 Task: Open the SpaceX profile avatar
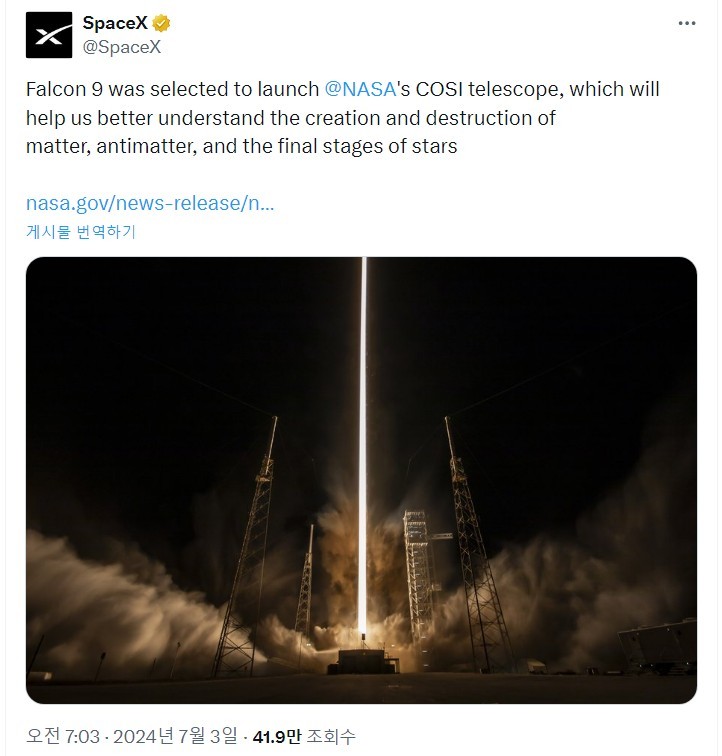(x=49, y=35)
